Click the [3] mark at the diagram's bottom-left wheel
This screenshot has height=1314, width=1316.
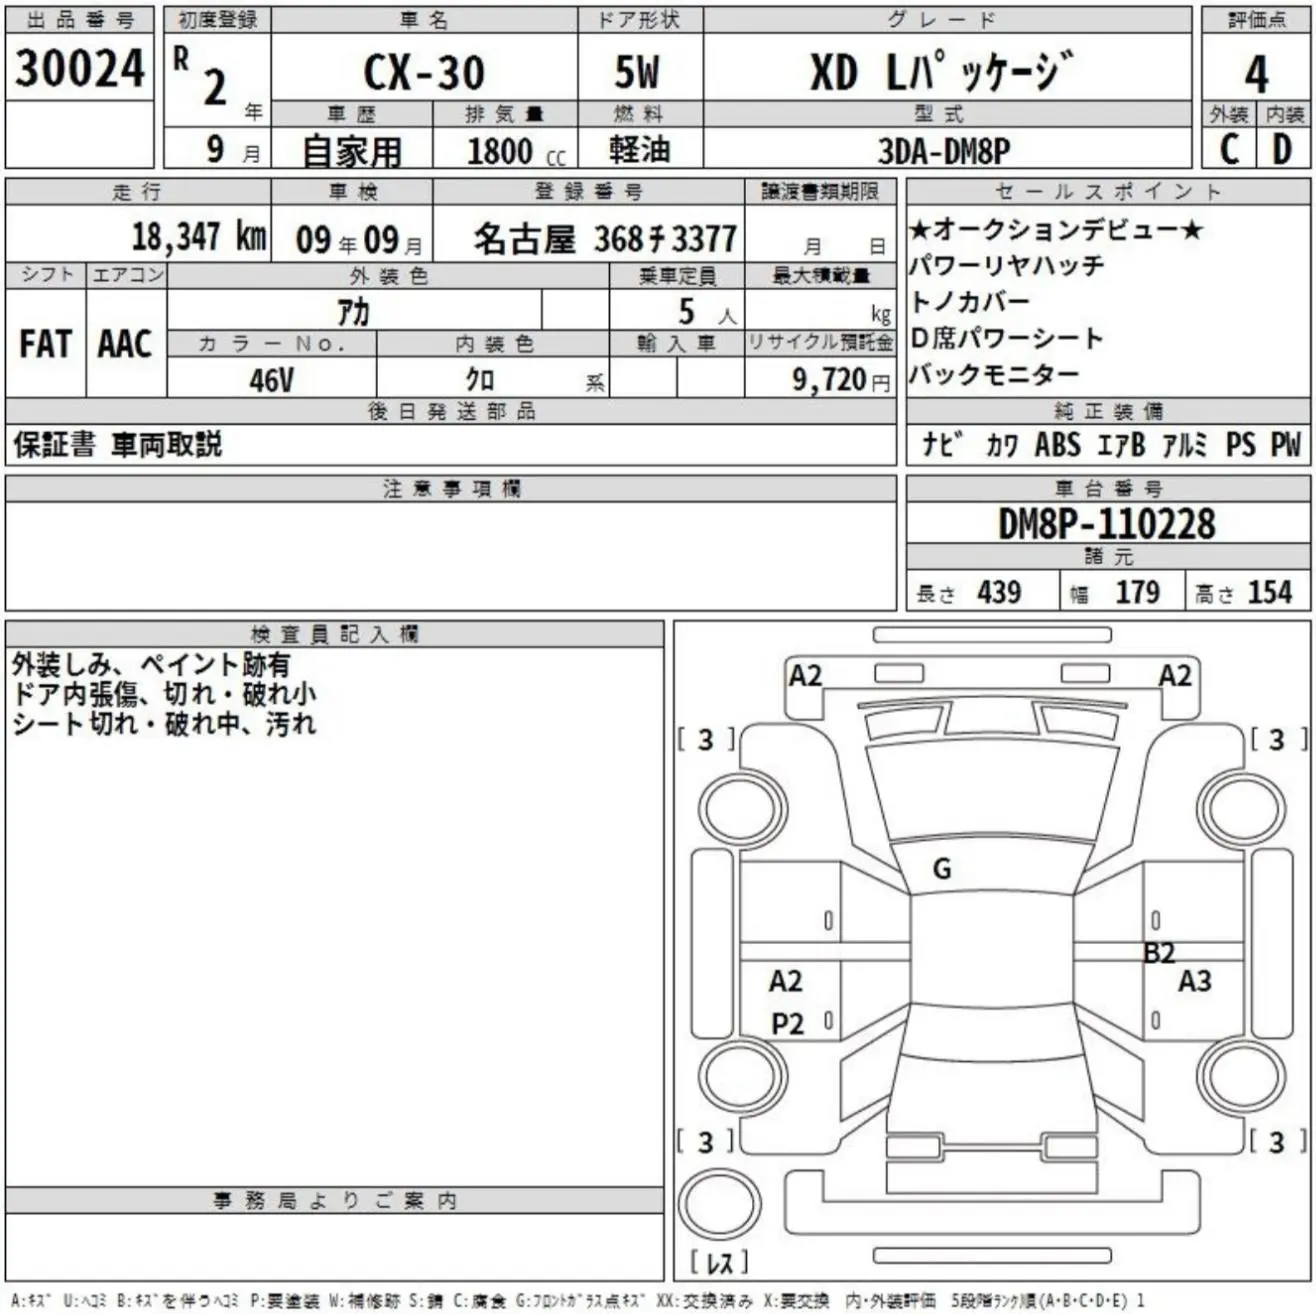point(706,1142)
